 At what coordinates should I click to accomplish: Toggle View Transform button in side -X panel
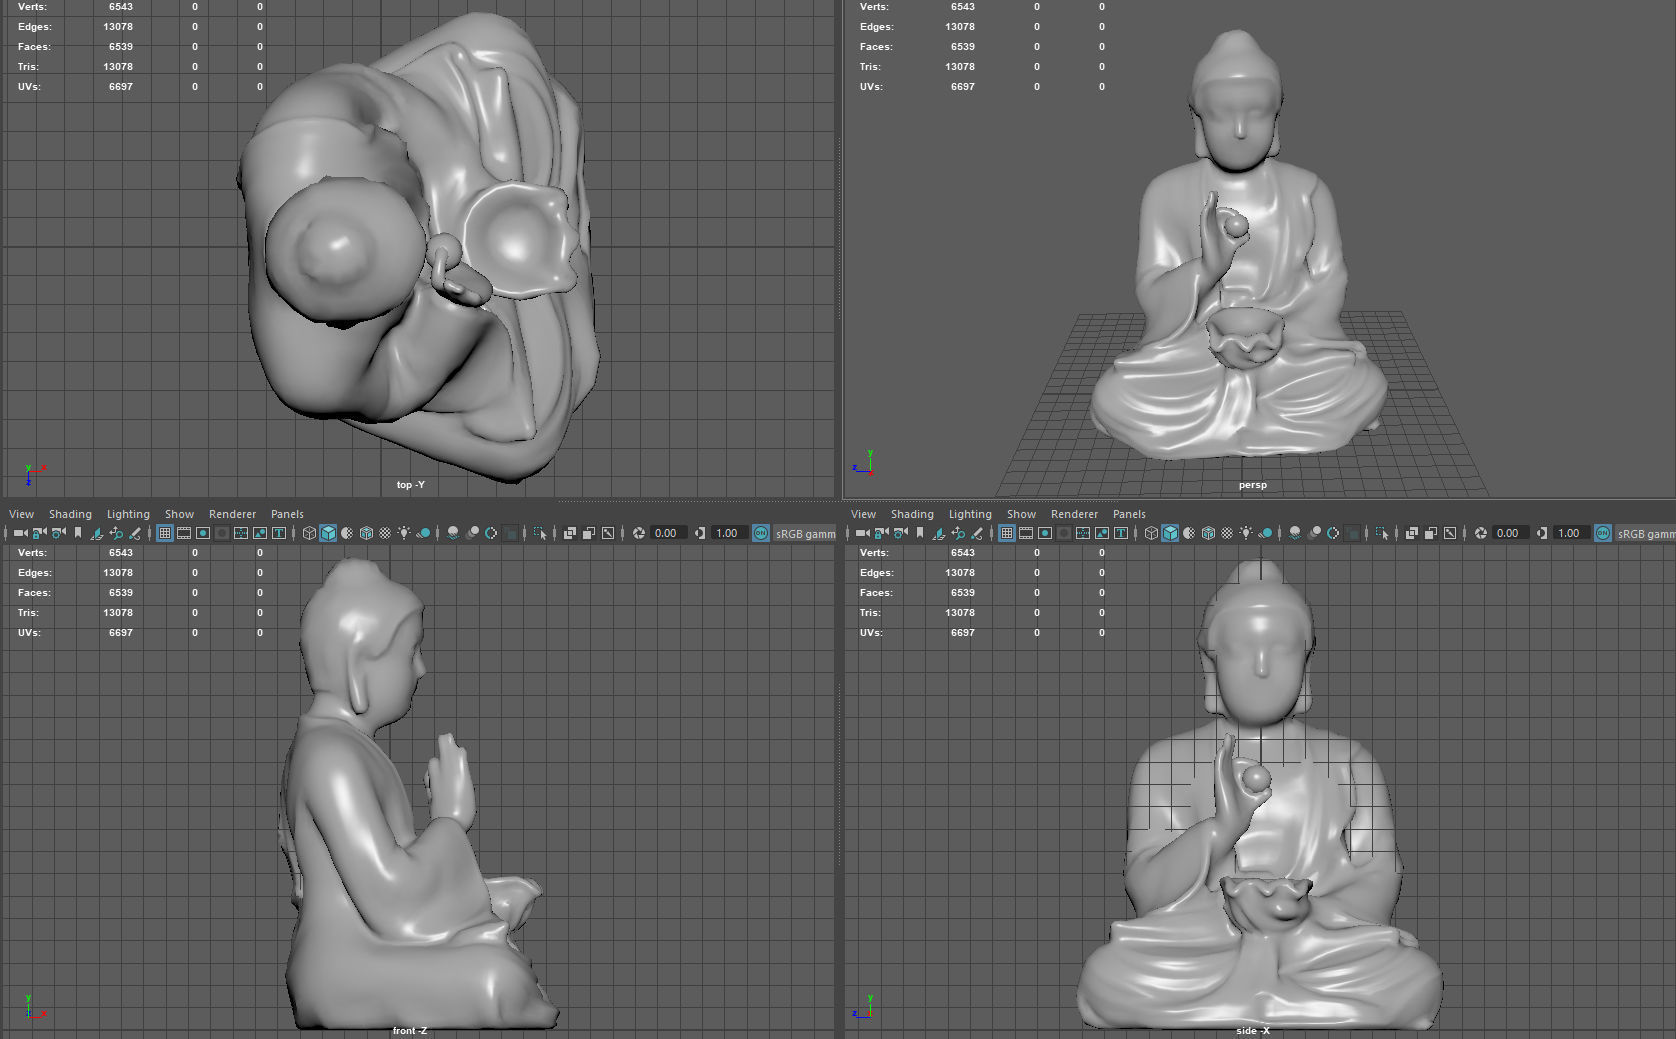tap(1603, 533)
